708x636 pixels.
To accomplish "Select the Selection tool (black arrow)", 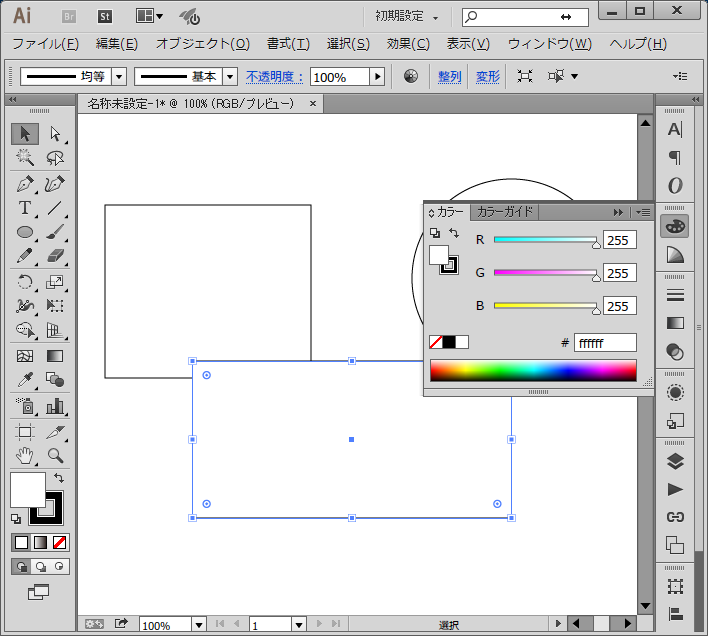I will [x=25, y=134].
